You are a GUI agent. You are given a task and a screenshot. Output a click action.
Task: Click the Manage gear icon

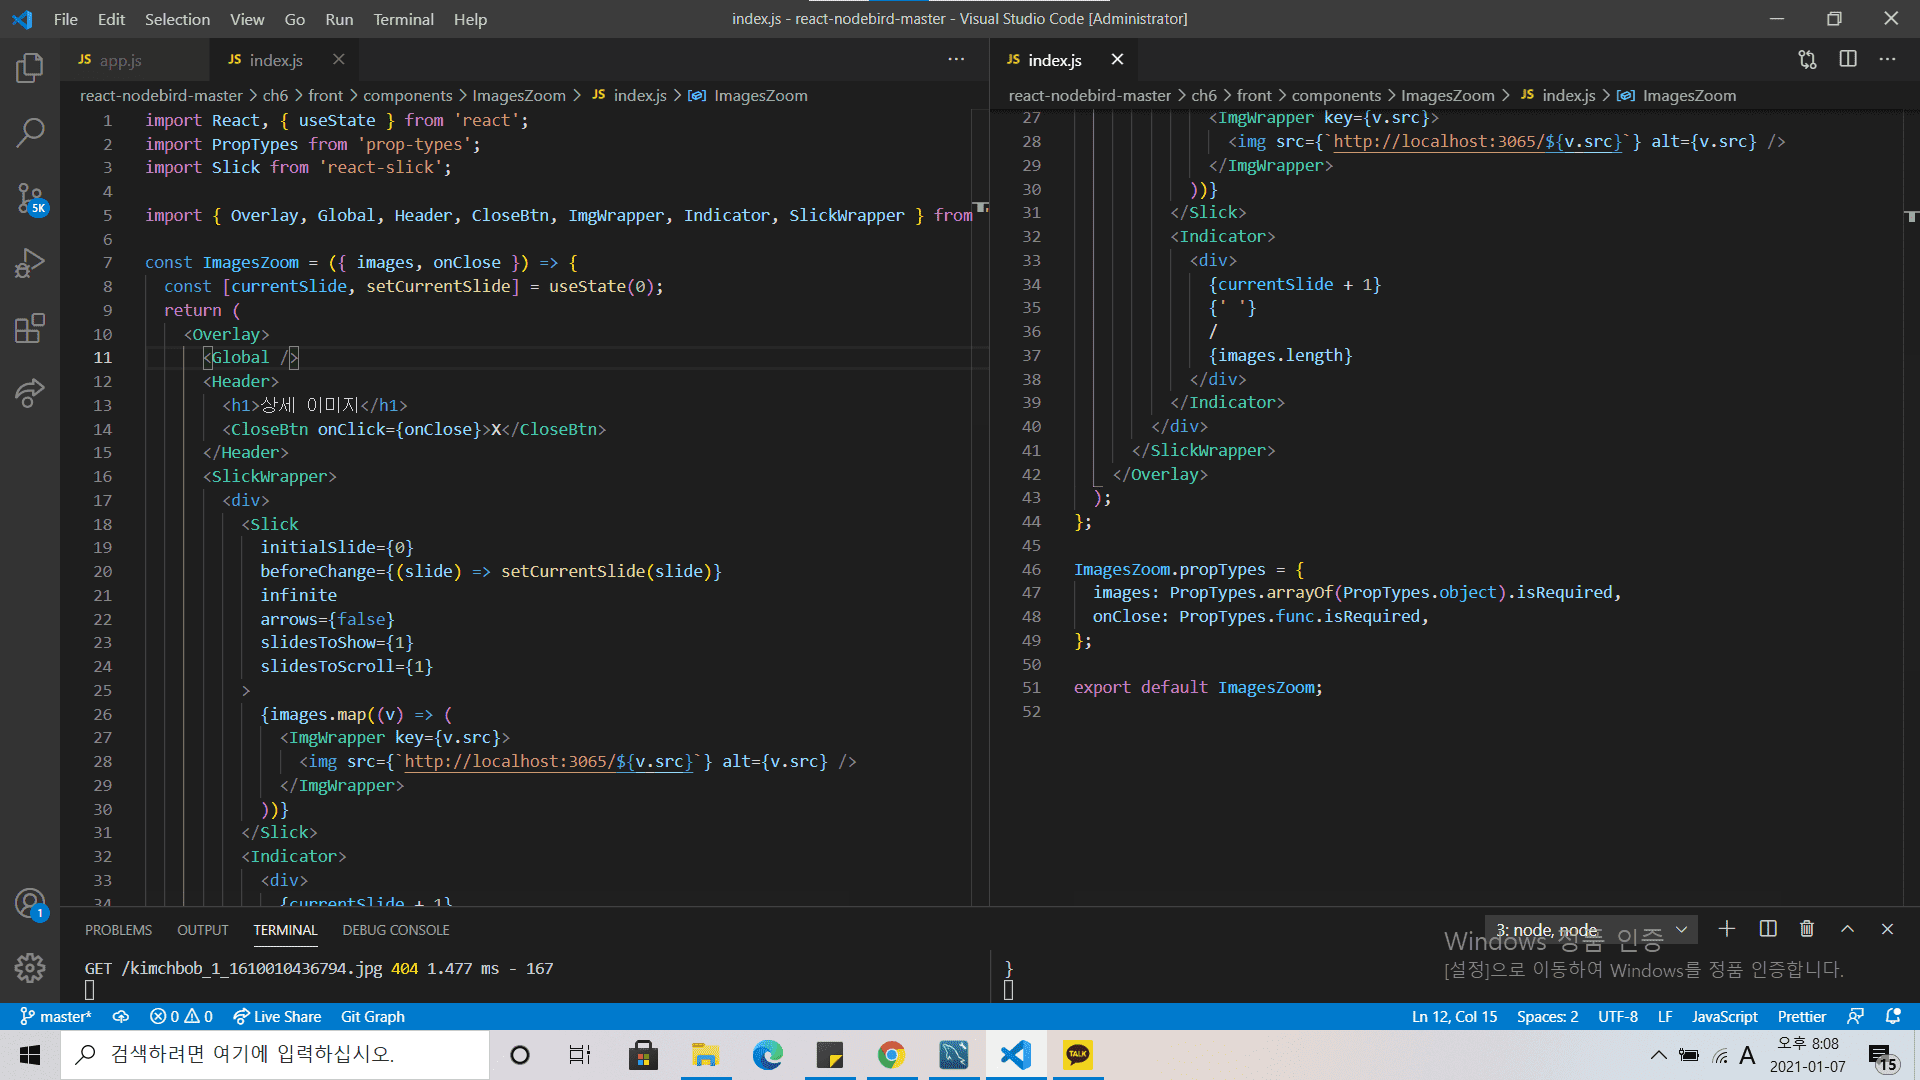click(30, 967)
